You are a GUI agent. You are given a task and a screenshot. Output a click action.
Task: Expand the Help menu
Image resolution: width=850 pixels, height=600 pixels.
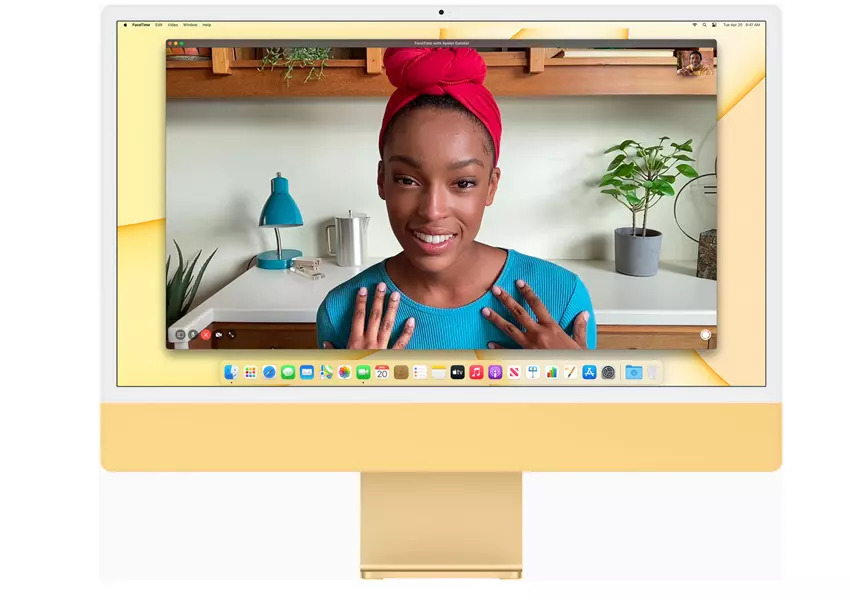point(207,24)
